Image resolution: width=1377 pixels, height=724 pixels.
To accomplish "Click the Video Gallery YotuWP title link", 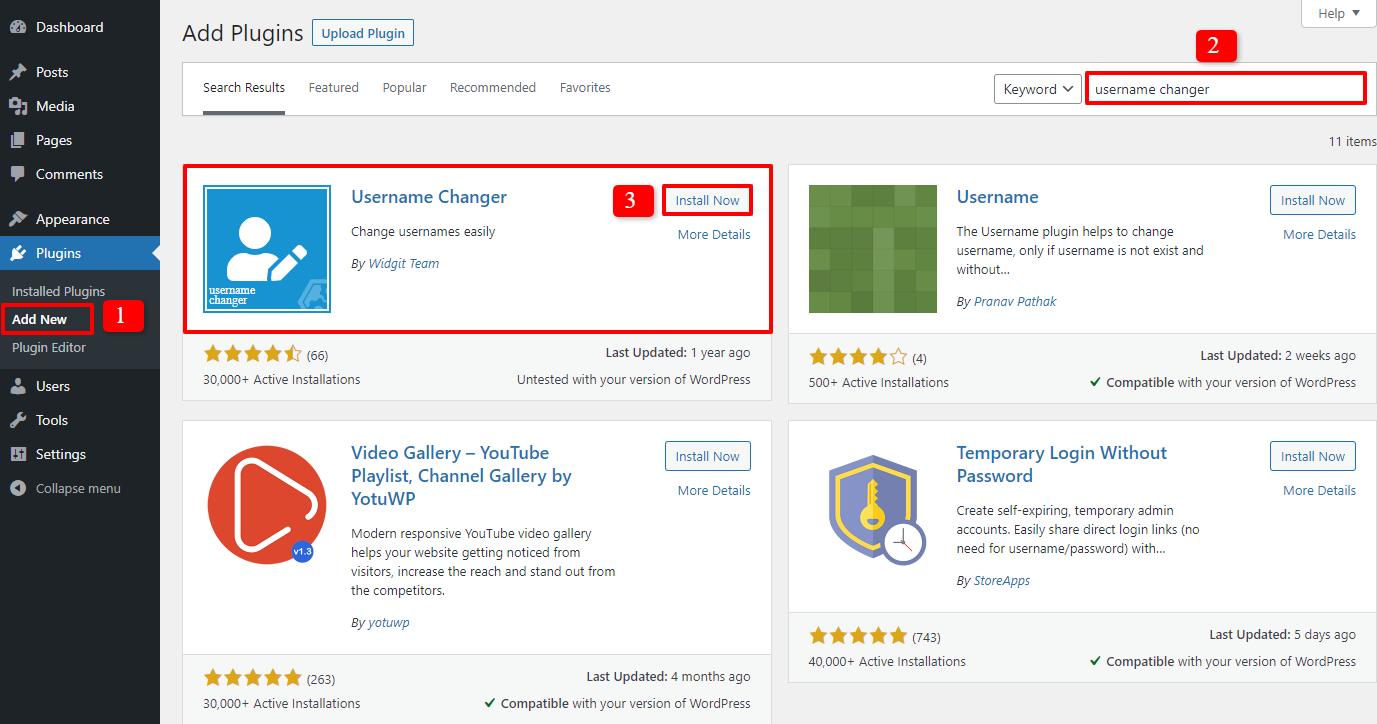I will 461,475.
